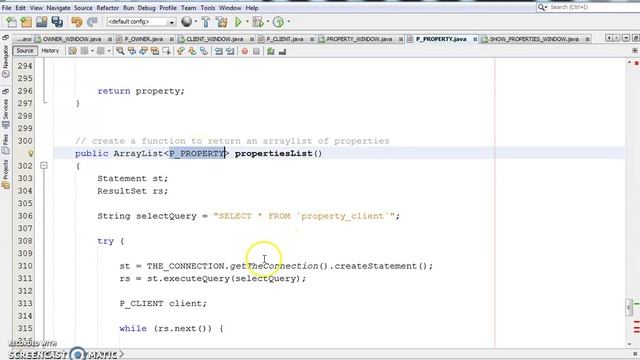This screenshot has width=640, height=360.
Task: Click Shift Line Right icon
Action: point(230,51)
